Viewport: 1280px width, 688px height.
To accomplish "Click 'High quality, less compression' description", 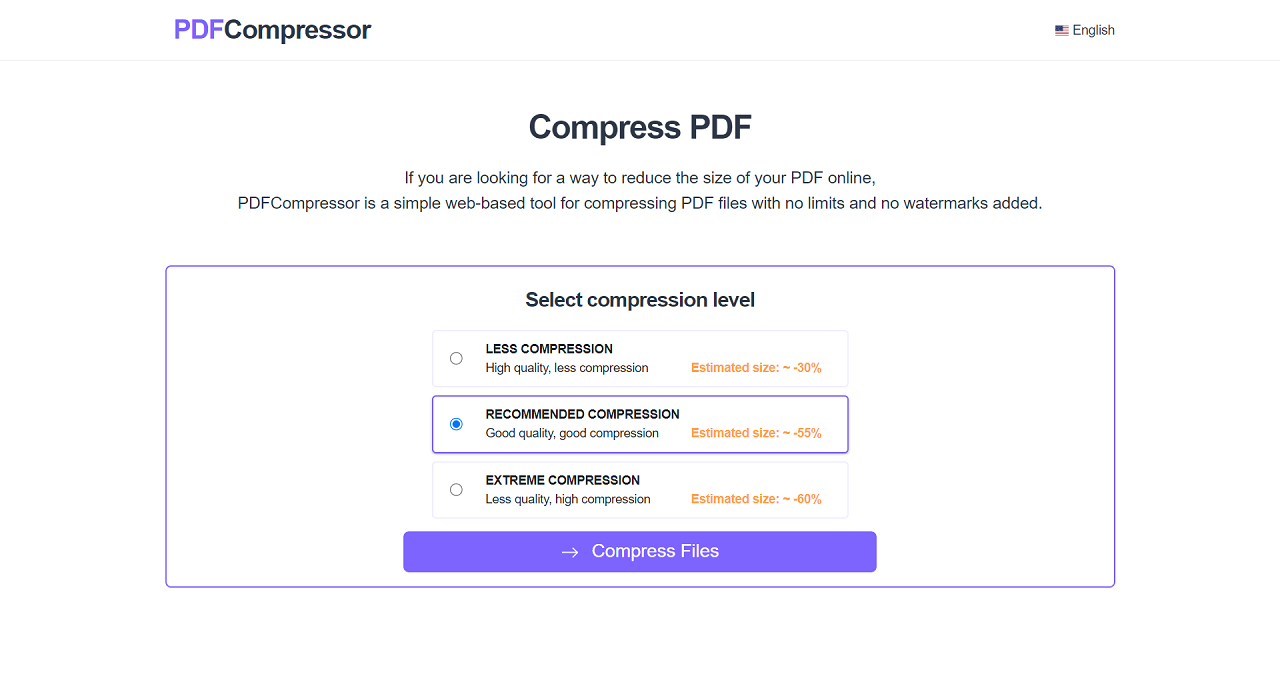I will coord(567,368).
